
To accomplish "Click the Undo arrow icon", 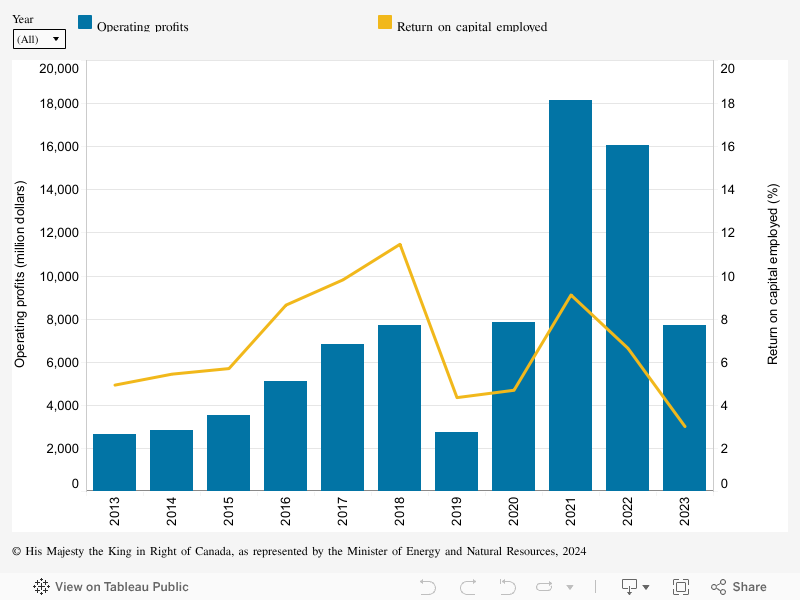I will tap(428, 587).
